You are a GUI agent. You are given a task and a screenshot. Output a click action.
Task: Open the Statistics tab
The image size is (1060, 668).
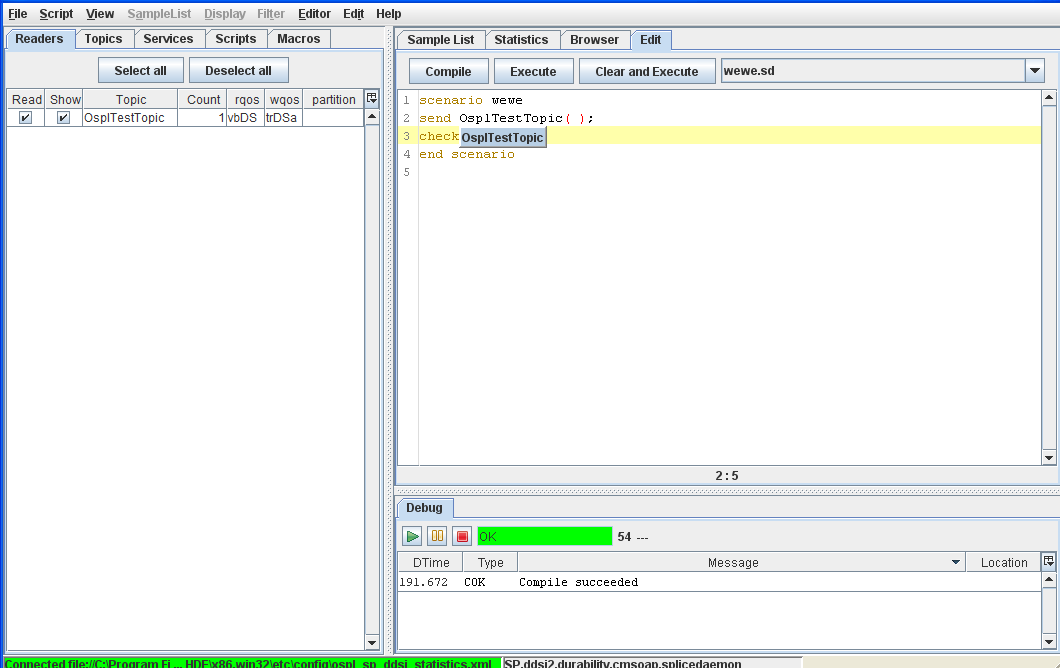[x=521, y=39]
